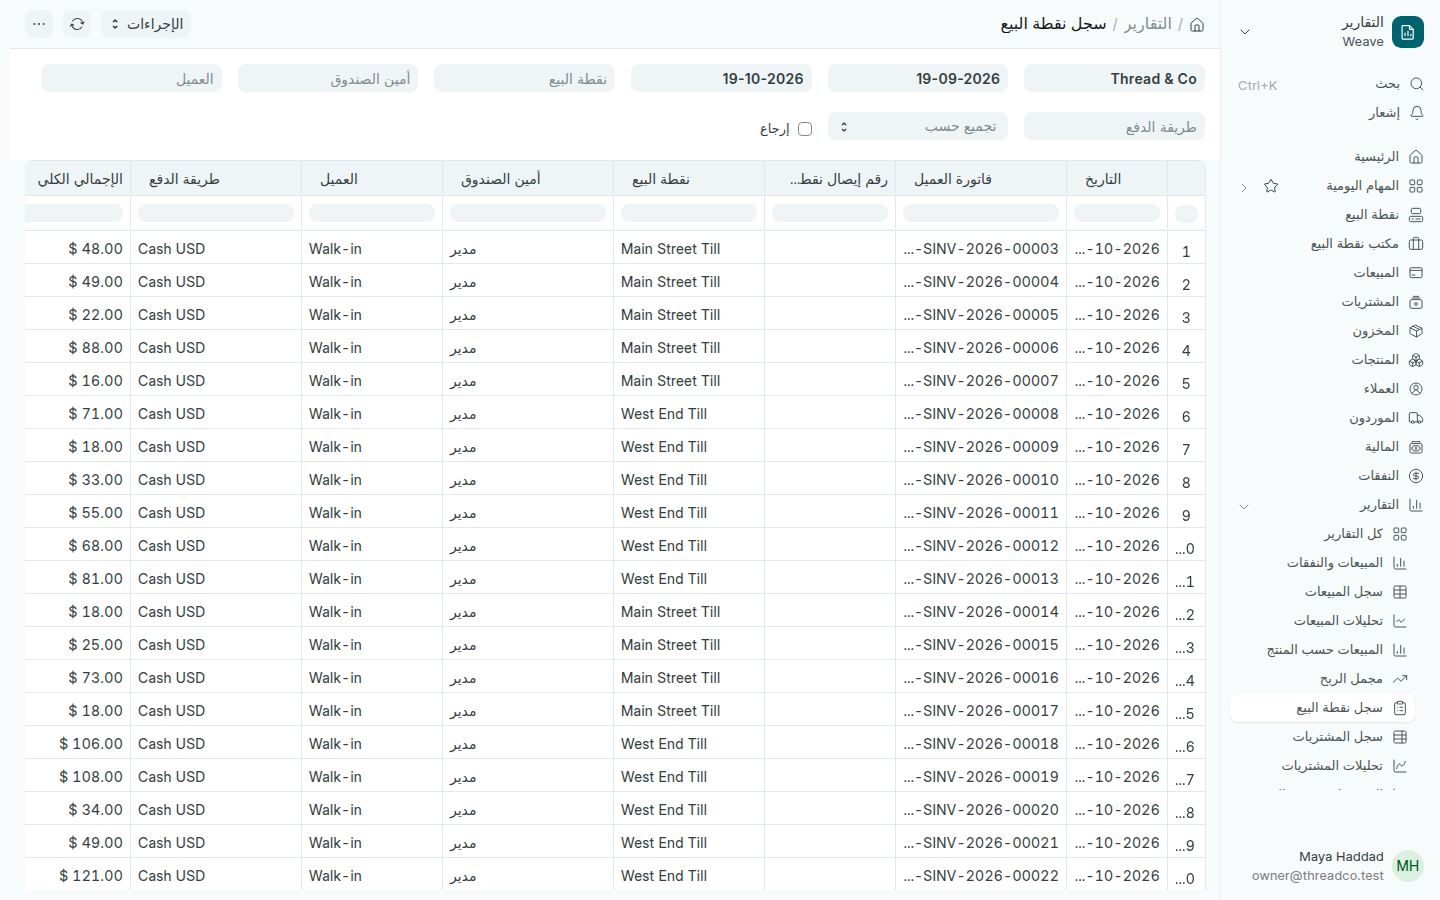Collapse the التقارير sidebar section chevron
Viewport: 1440px width, 900px height.
pos(1244,506)
